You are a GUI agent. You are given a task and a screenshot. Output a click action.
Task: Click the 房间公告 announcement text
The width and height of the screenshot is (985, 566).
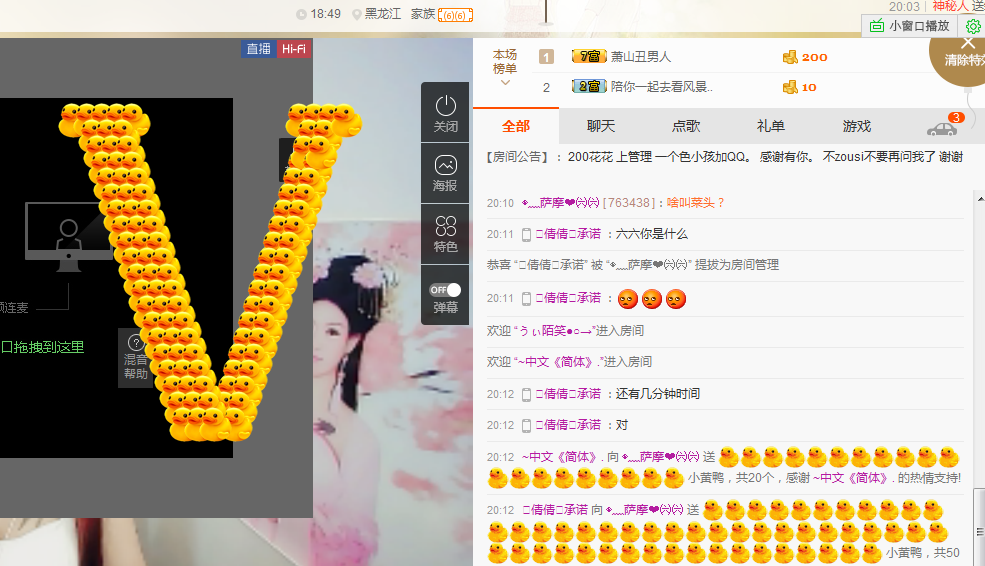[724, 157]
